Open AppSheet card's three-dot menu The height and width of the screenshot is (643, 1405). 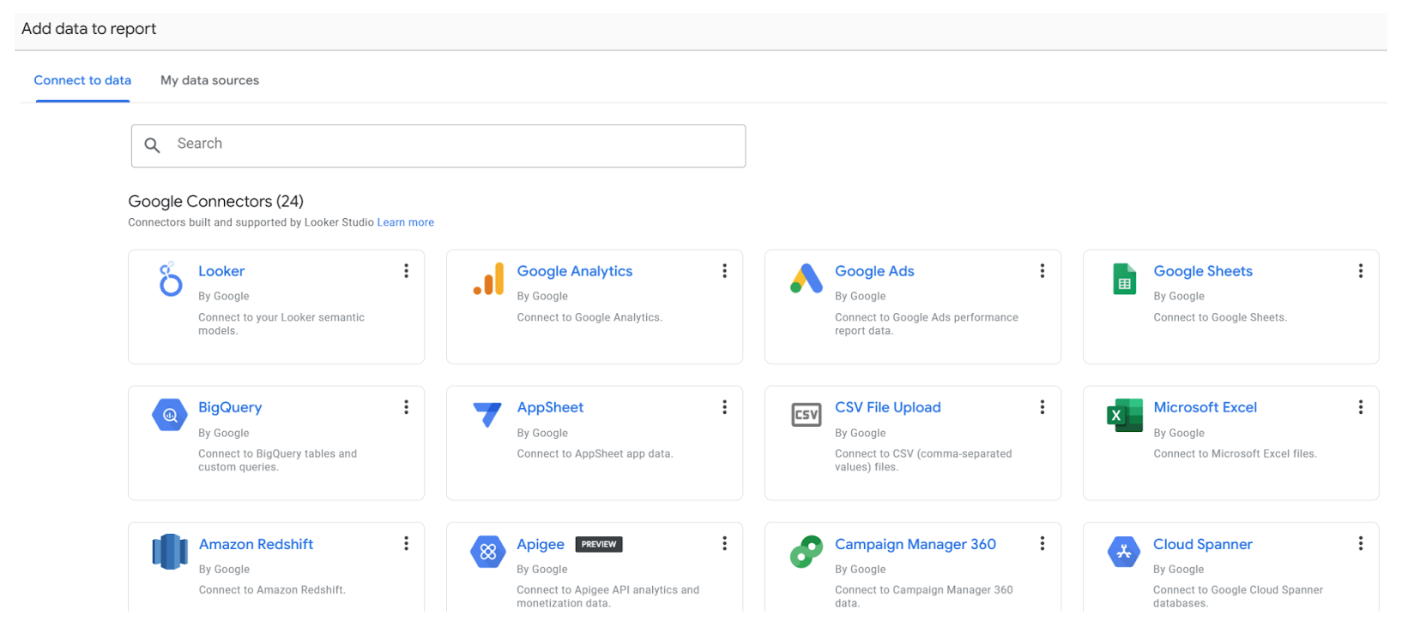click(x=724, y=407)
